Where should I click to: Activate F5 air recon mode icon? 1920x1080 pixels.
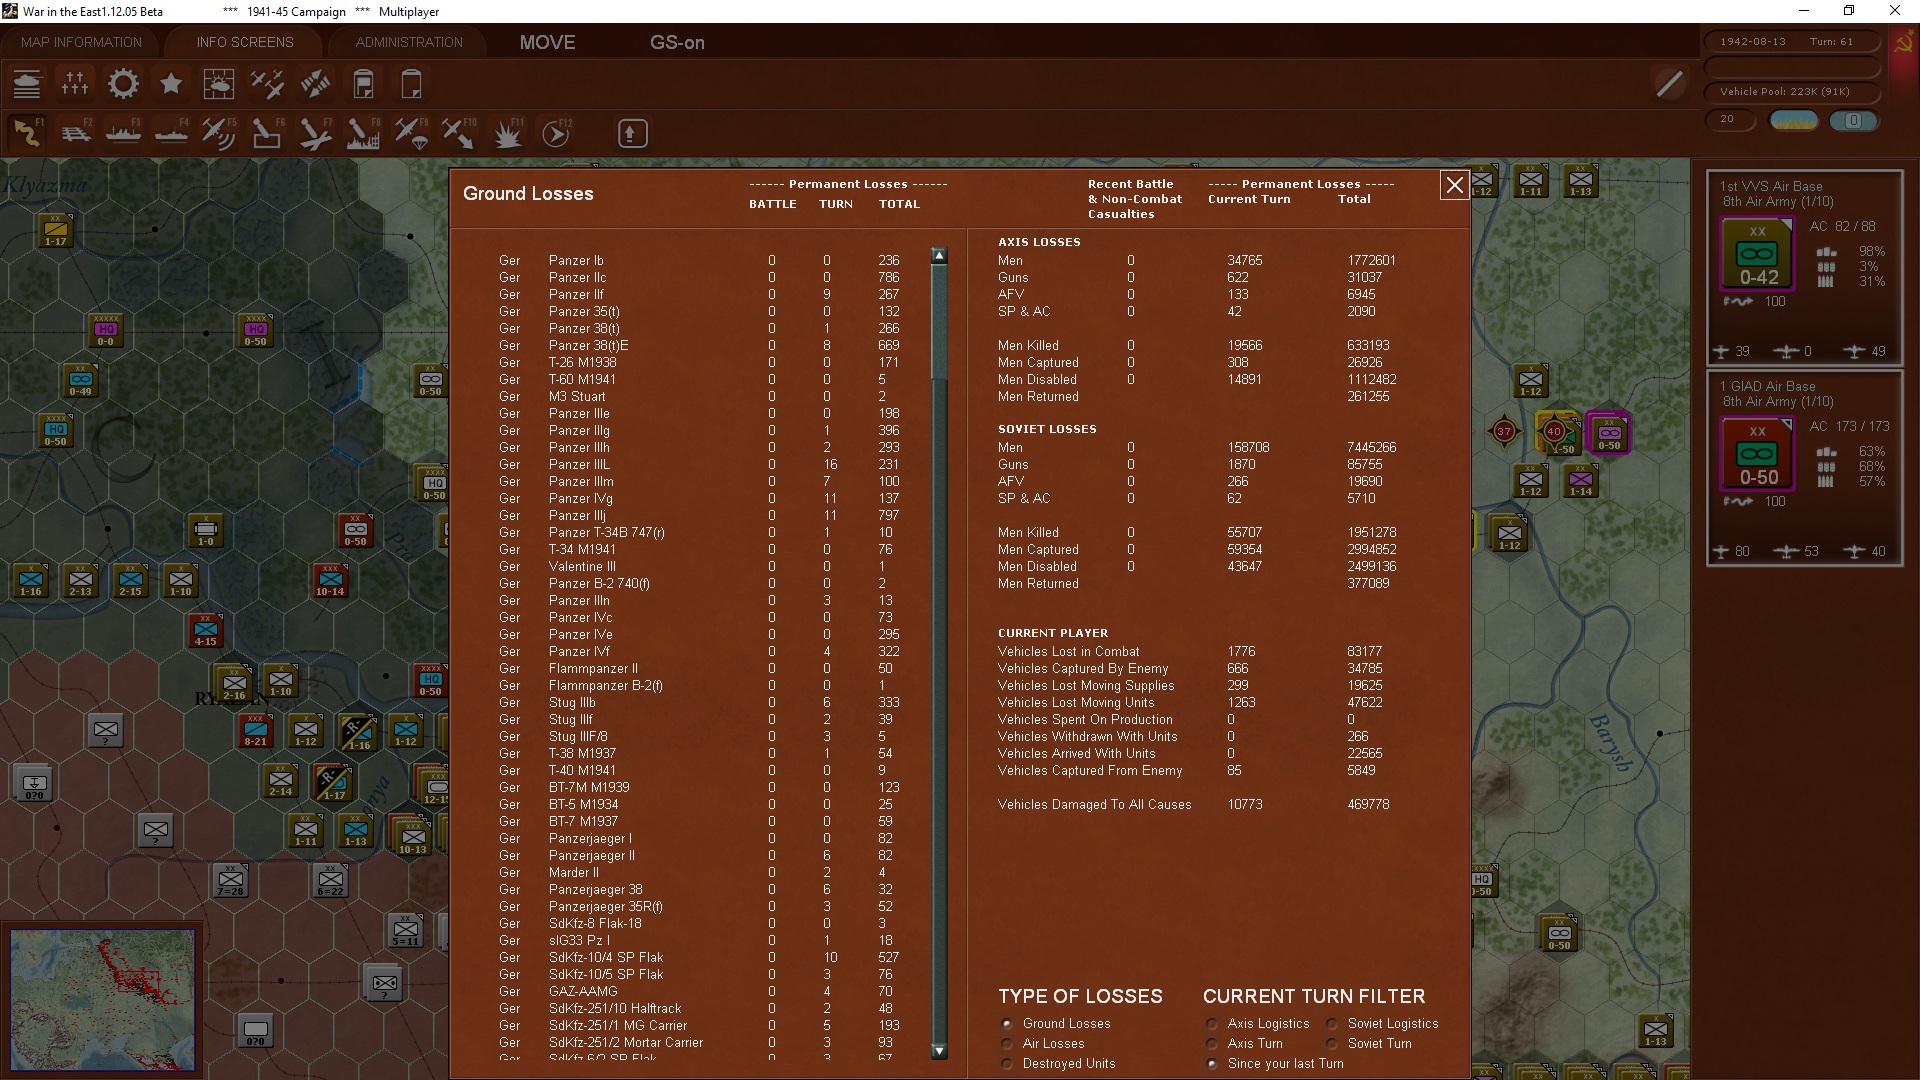coord(218,133)
